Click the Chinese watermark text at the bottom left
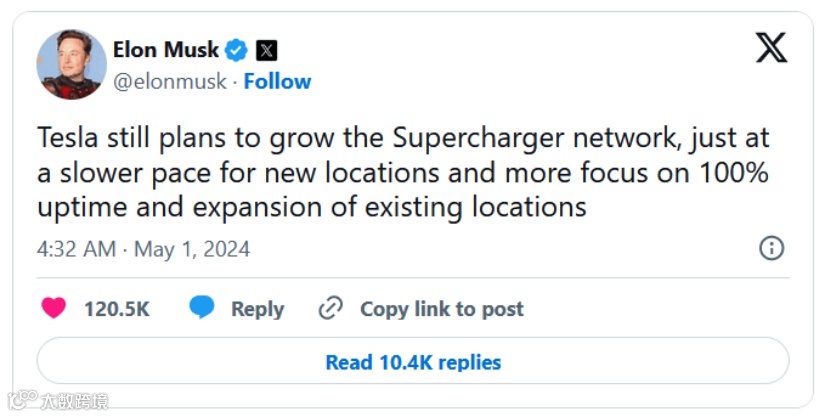The image size is (825, 417). 74,402
